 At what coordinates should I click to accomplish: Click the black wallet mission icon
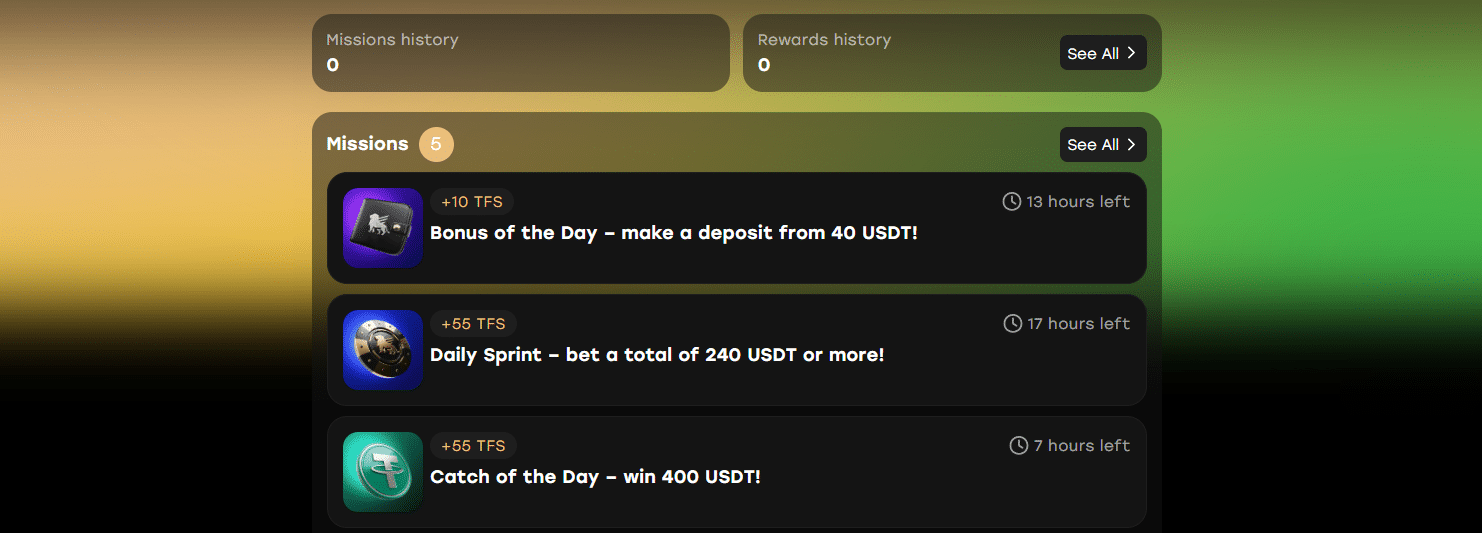tap(383, 228)
